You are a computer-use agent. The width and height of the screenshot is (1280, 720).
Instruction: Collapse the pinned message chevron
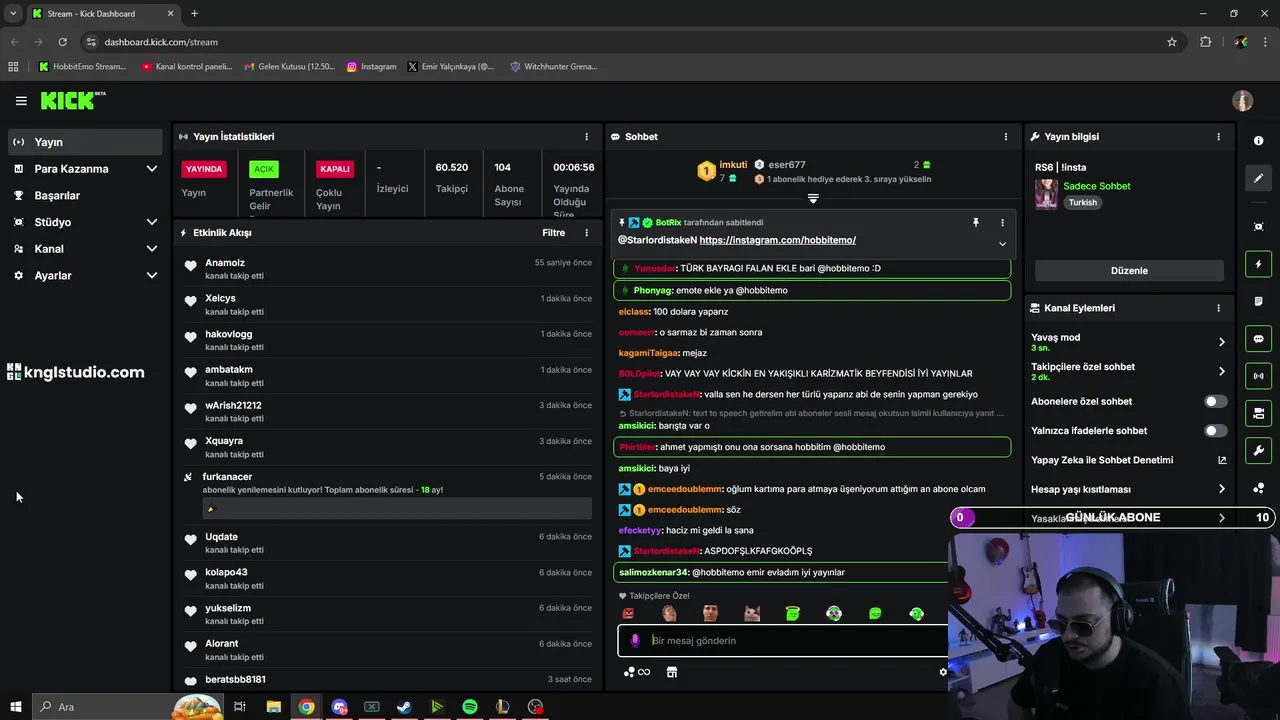click(1002, 244)
